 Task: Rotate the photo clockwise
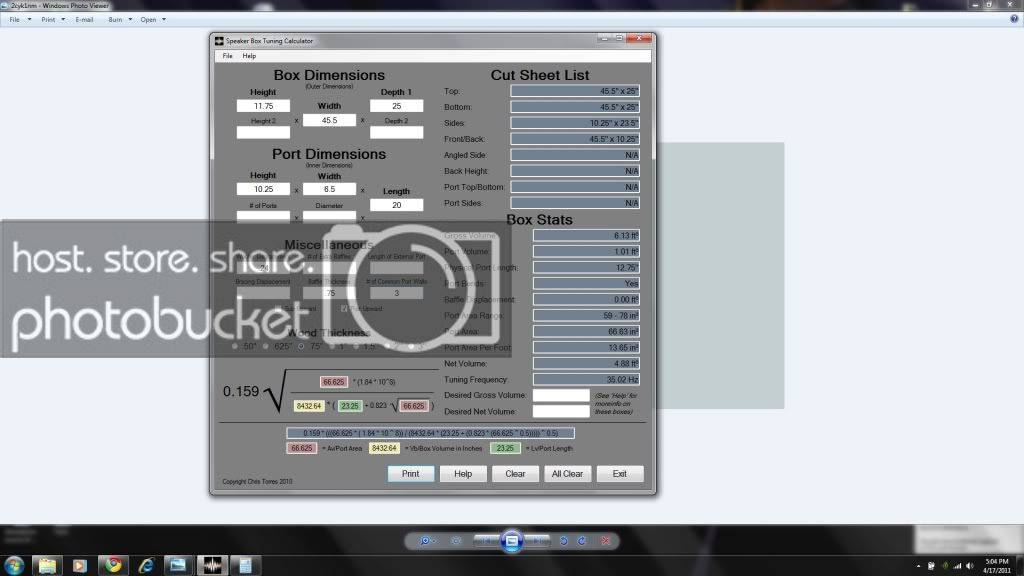coord(582,541)
